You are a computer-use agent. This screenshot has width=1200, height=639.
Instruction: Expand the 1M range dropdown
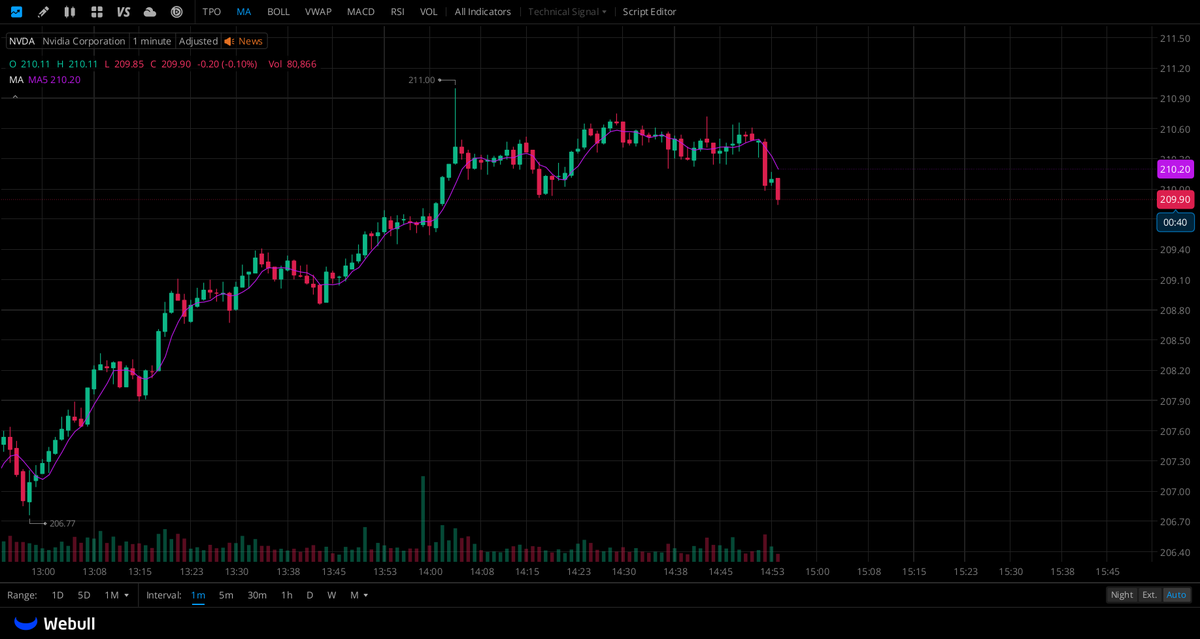117,595
